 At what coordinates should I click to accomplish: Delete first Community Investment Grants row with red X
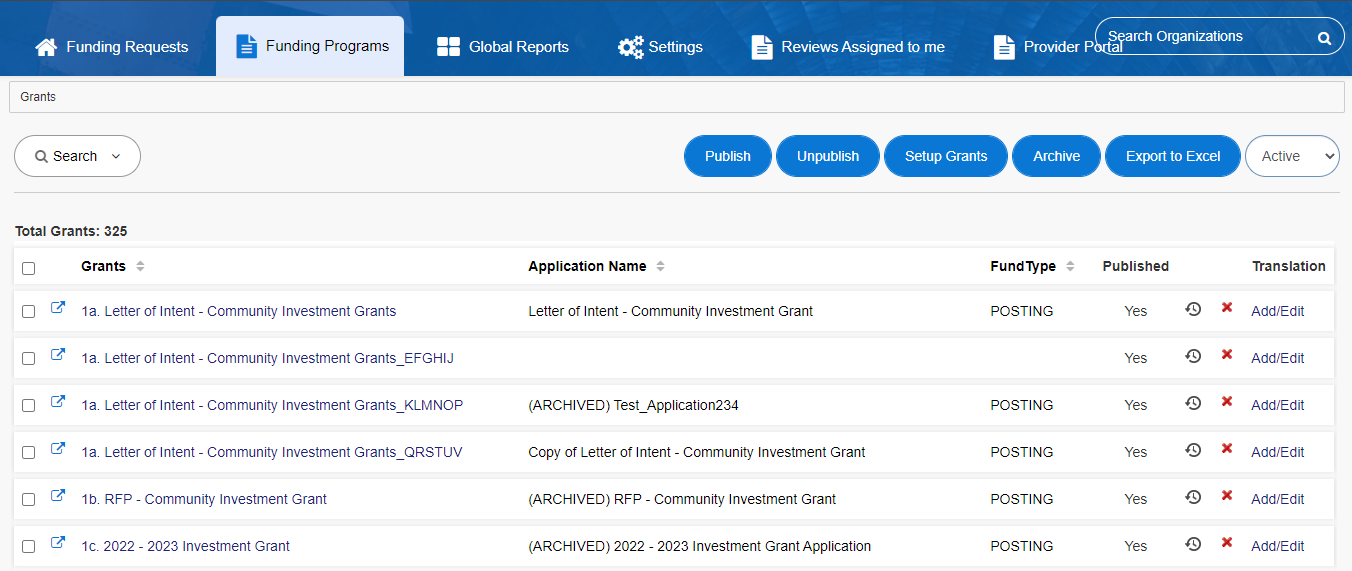point(1227,308)
